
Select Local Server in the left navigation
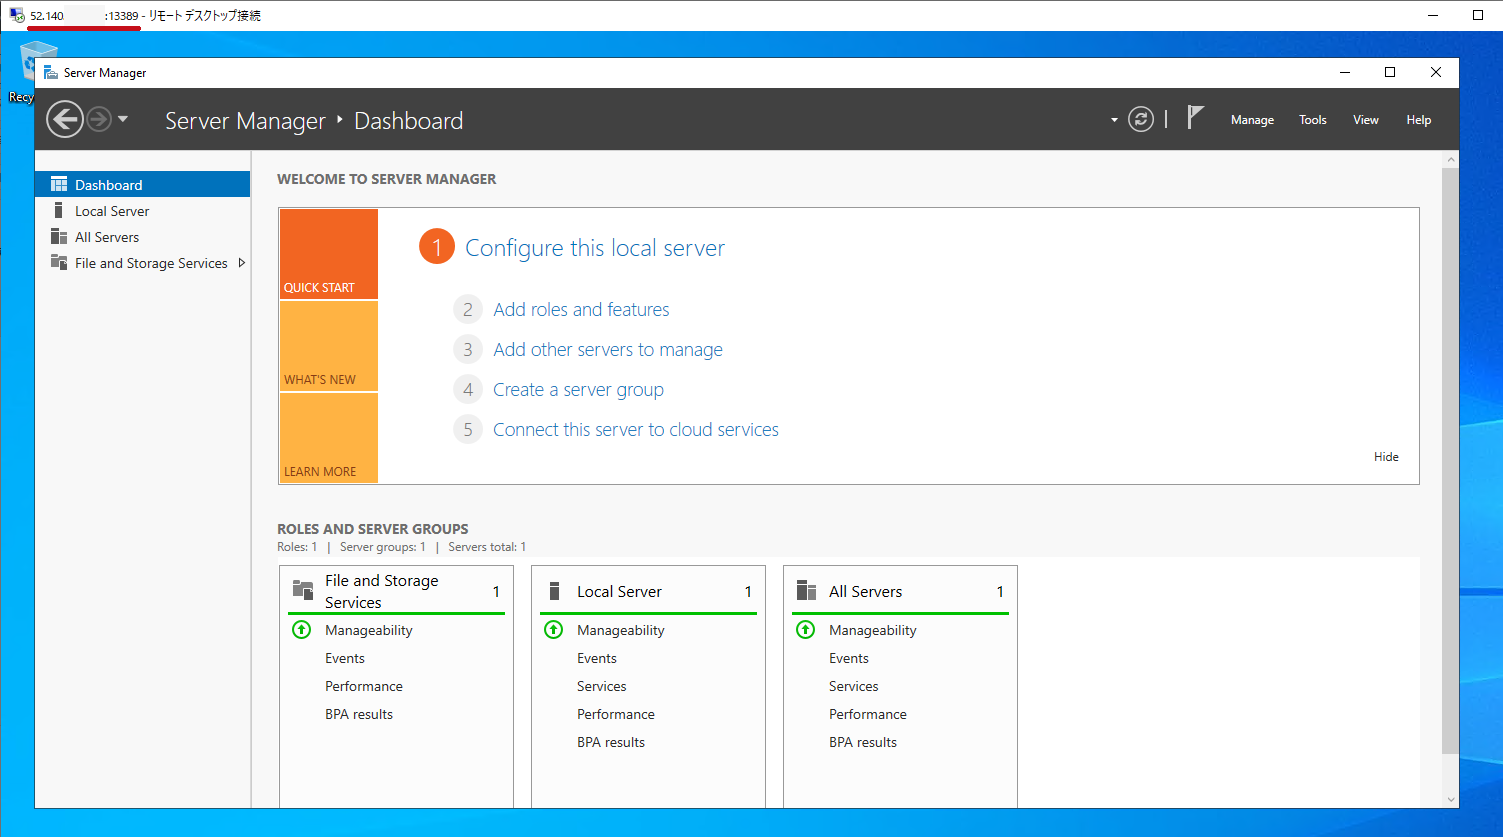(x=142, y=211)
